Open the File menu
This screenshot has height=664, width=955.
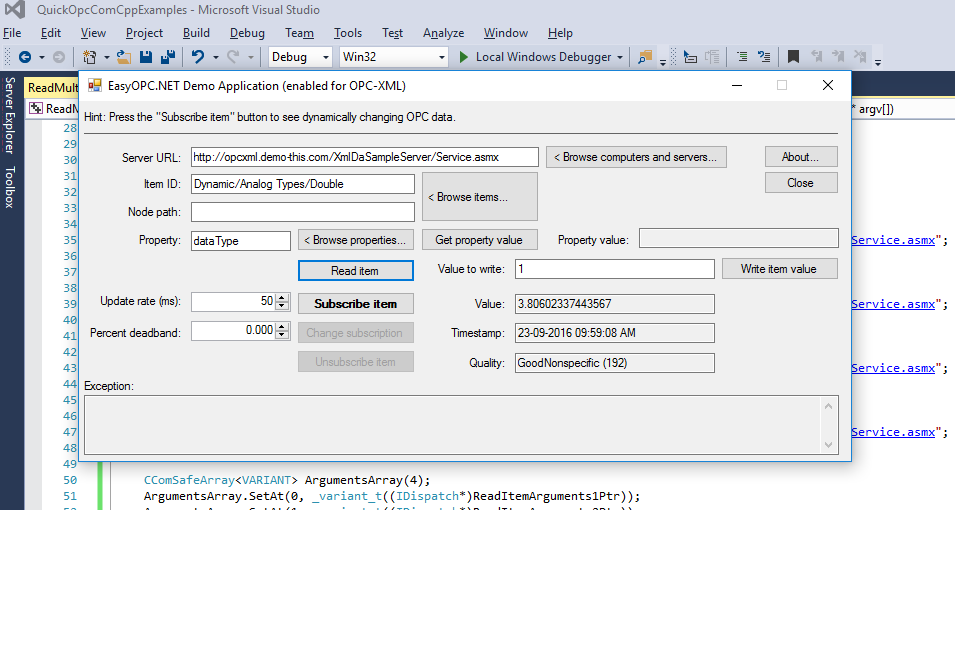pos(12,33)
